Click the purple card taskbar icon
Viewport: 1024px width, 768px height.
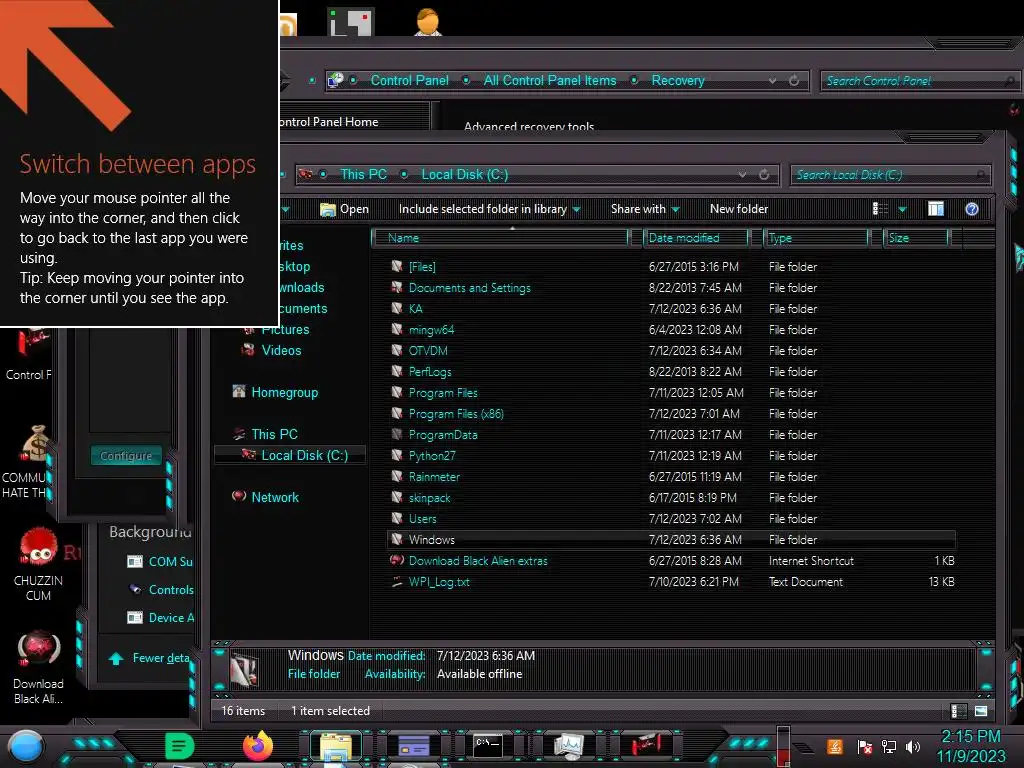pyautogui.click(x=413, y=745)
